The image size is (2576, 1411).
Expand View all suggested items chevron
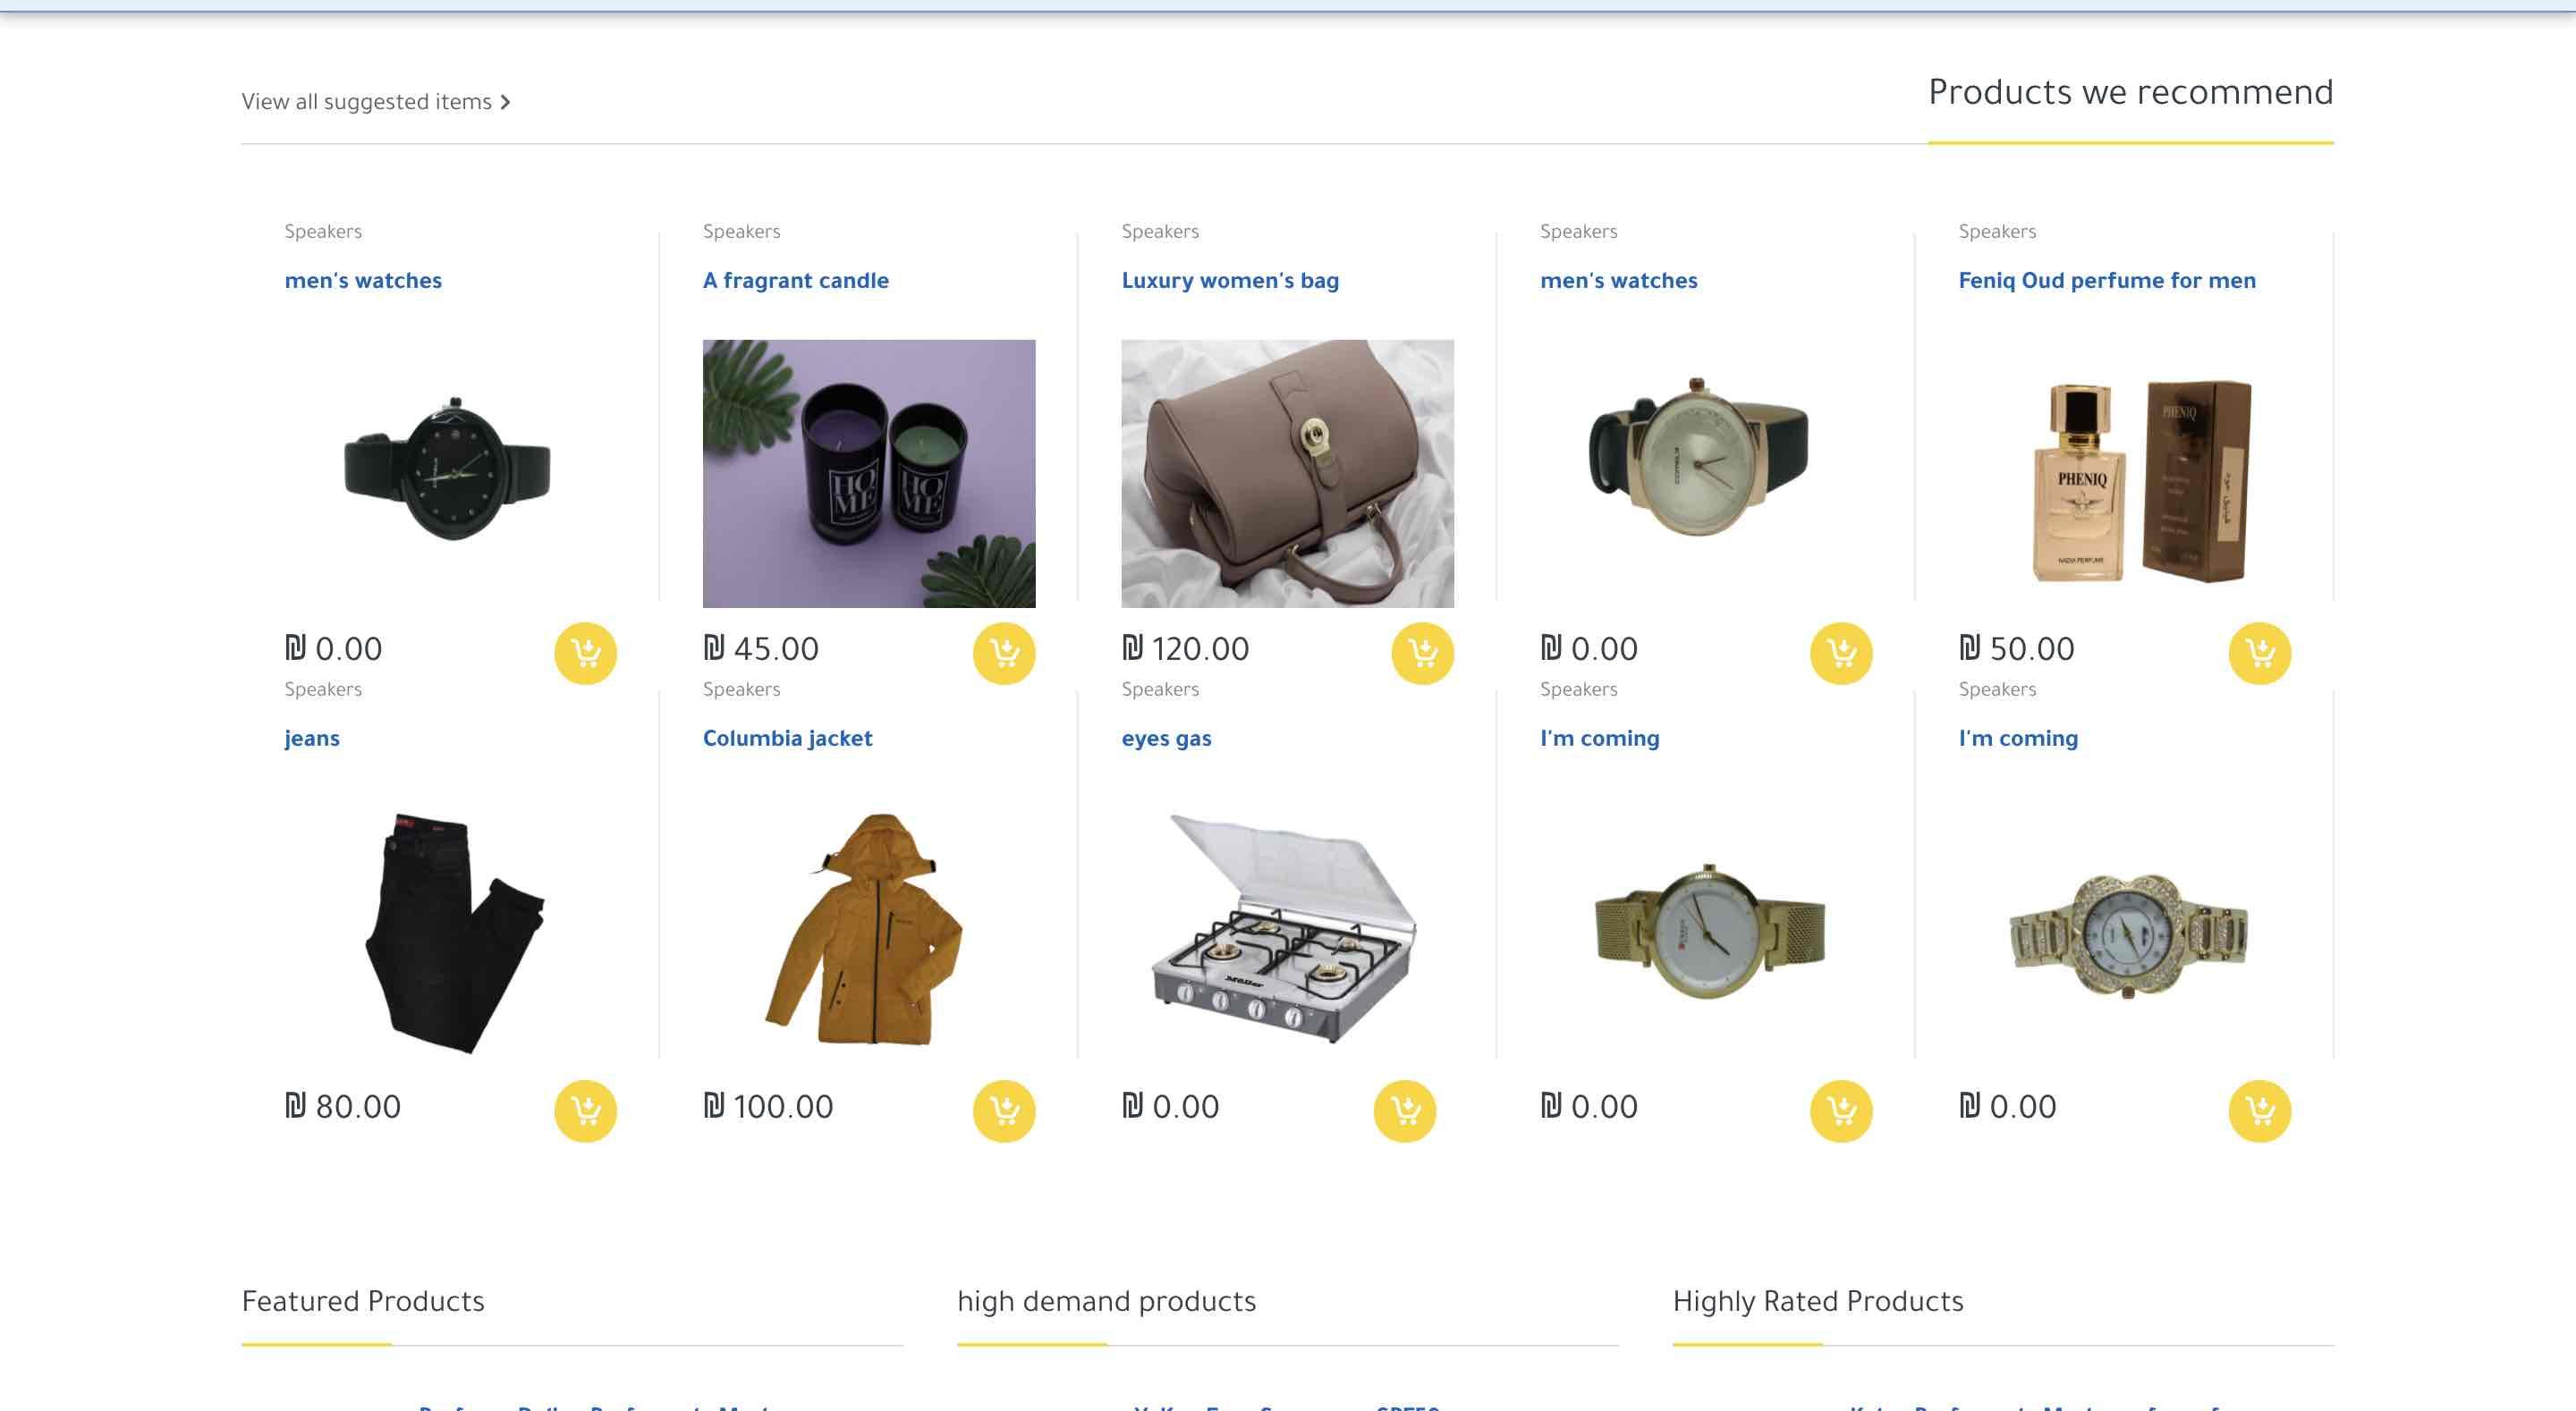tap(505, 102)
